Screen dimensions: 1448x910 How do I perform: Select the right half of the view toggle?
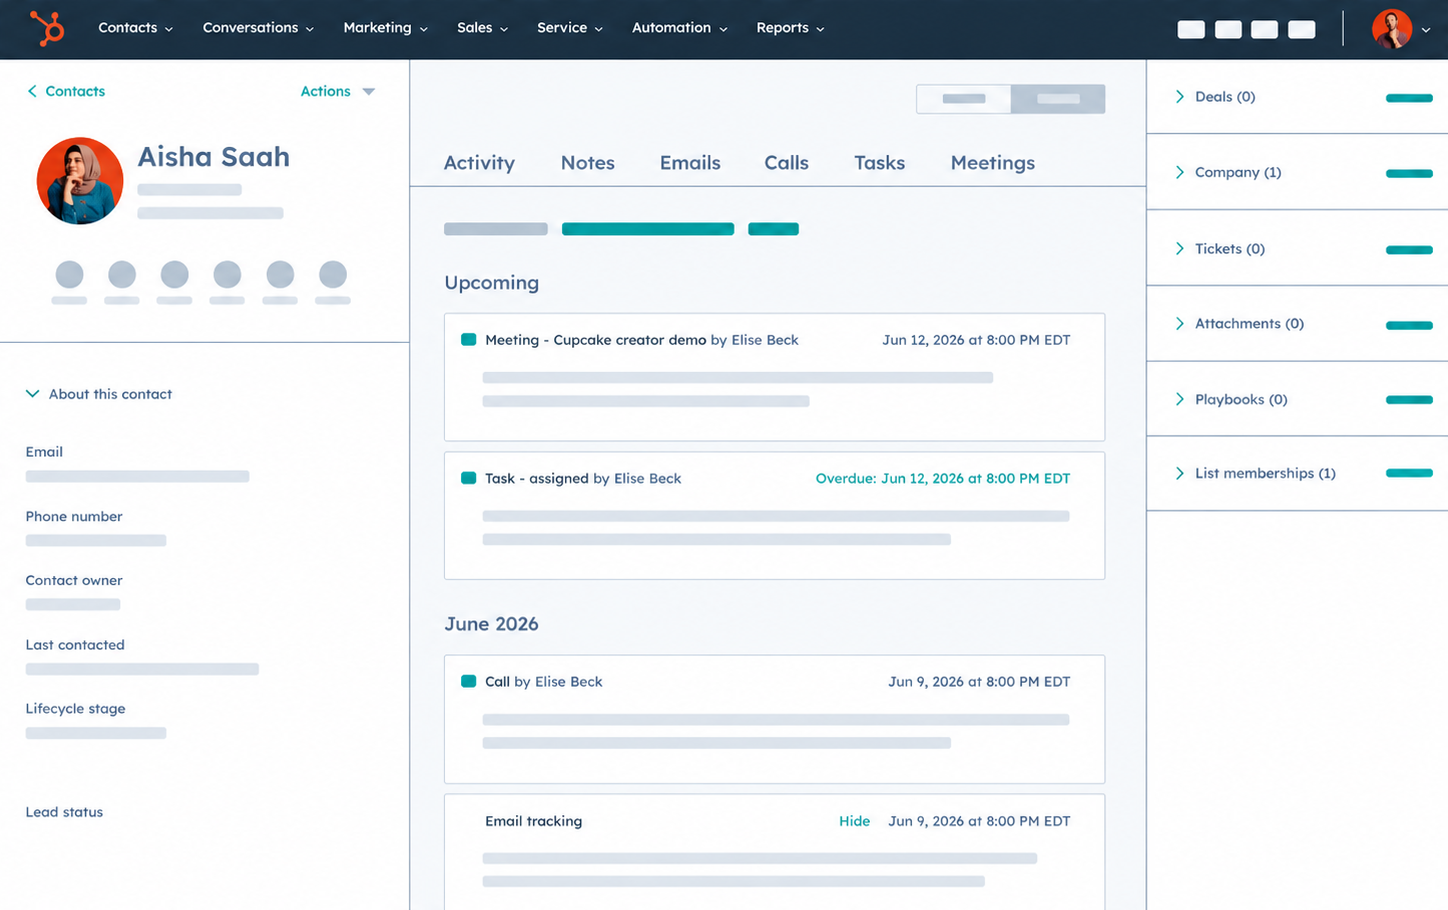(x=1058, y=99)
